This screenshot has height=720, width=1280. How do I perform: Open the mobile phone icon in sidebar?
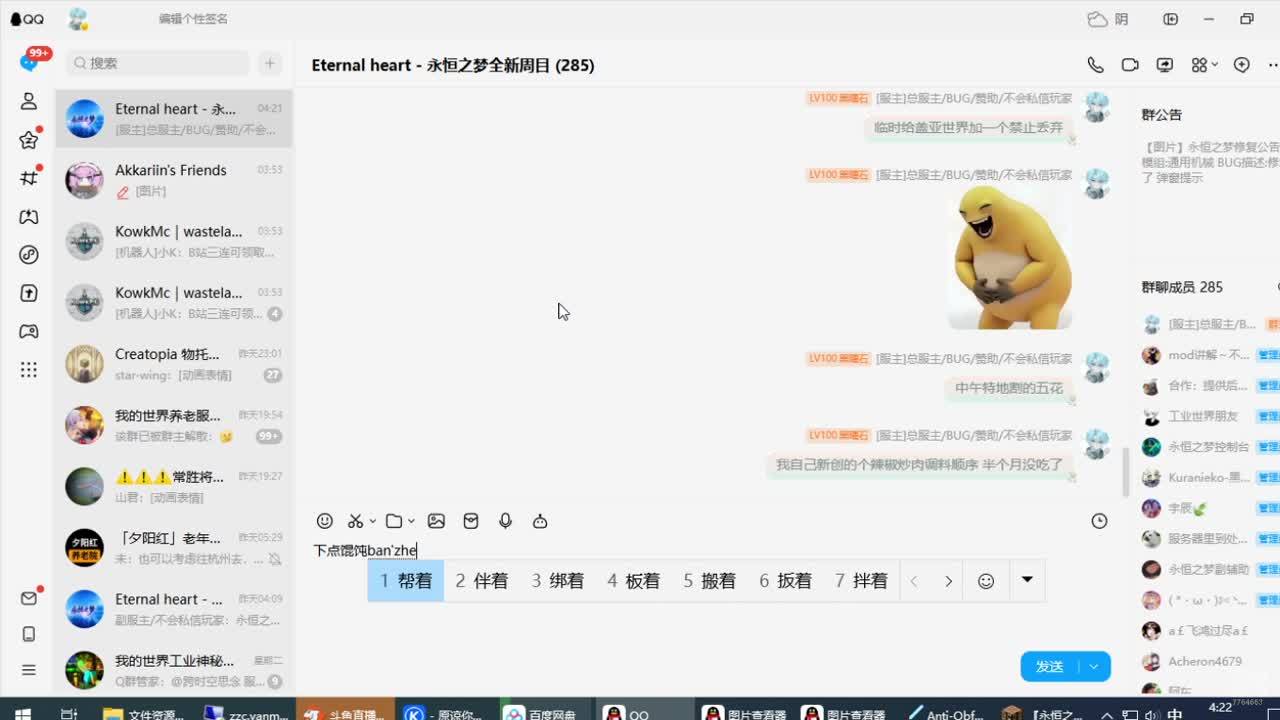pyautogui.click(x=29, y=634)
